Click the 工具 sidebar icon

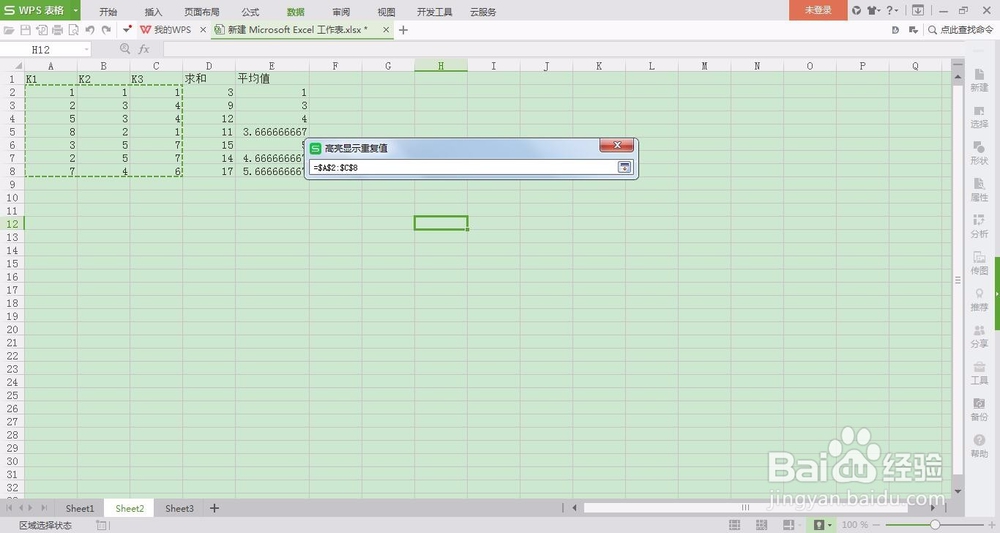(980, 374)
